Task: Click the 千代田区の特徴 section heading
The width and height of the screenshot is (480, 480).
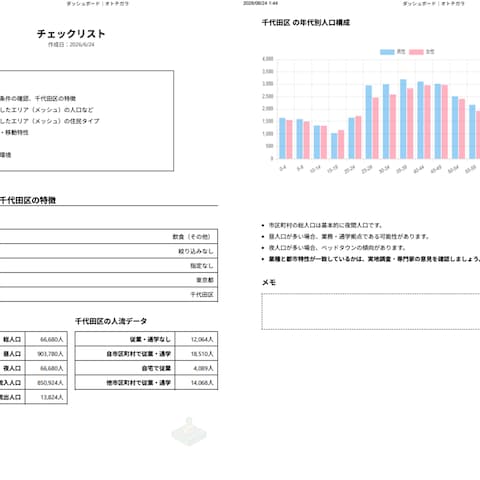Action: click(x=28, y=200)
